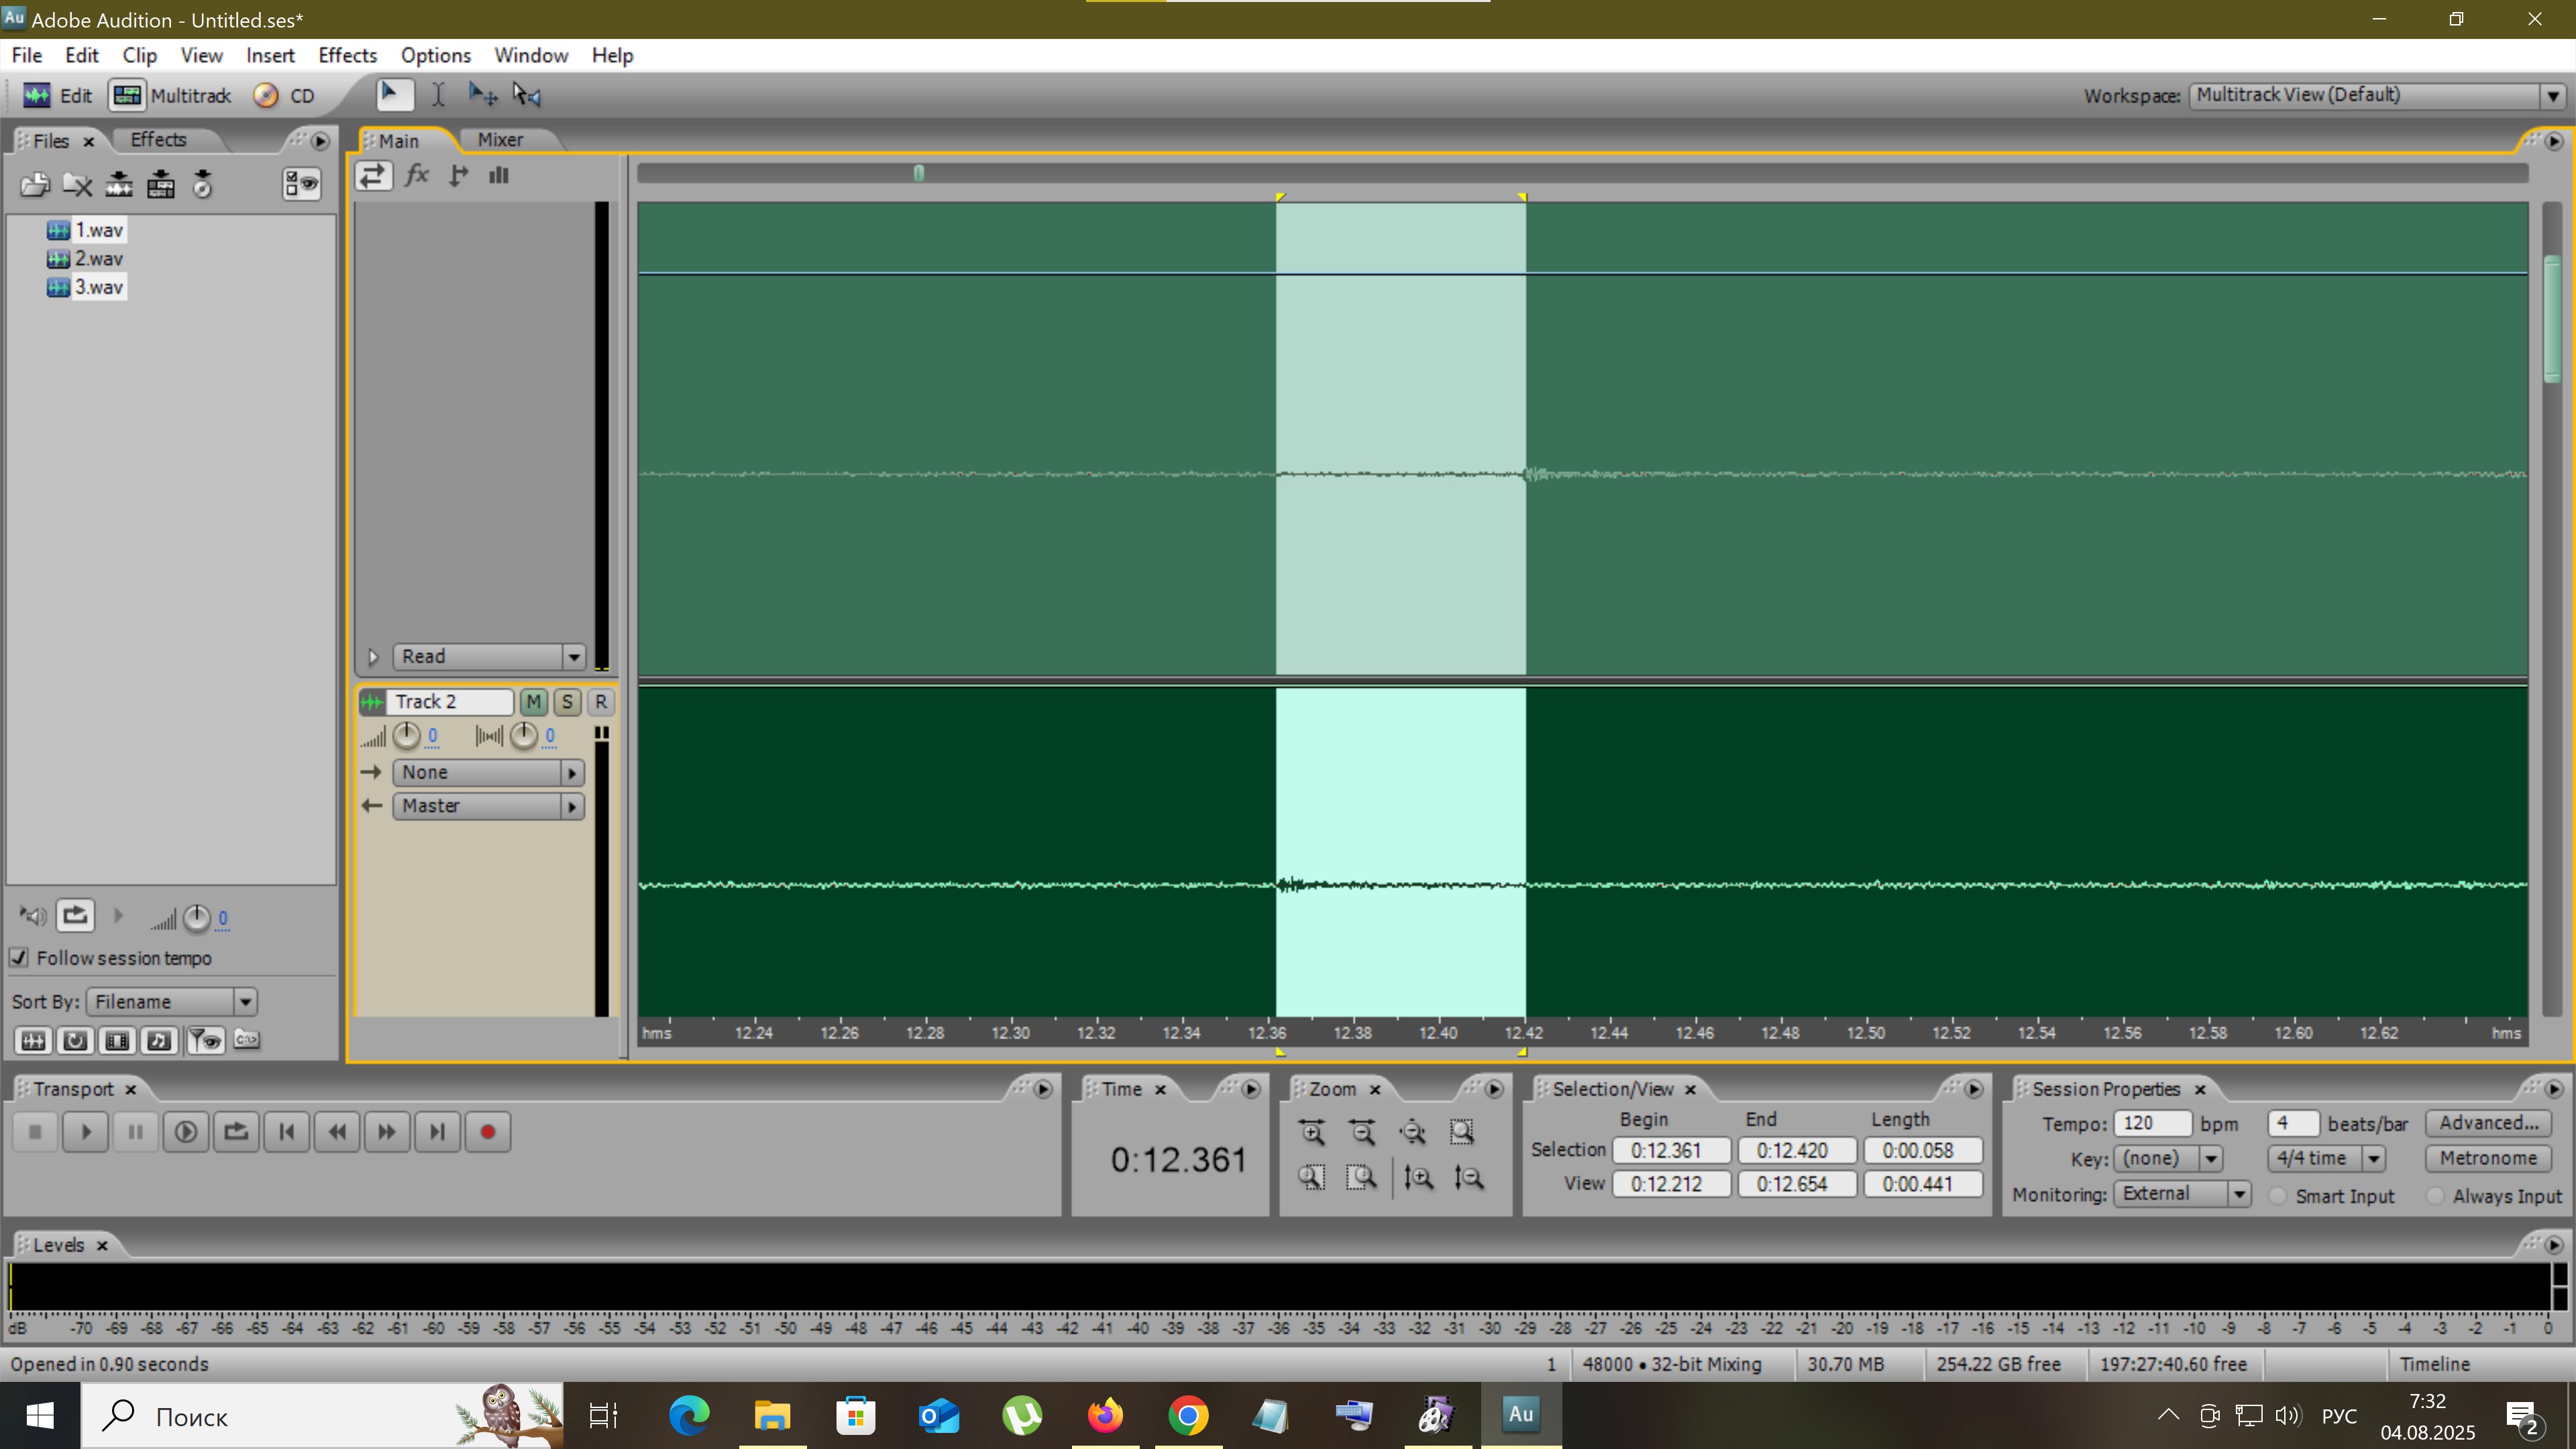Click the Import File icon in Files panel
This screenshot has height=1449, width=2576.
[35, 184]
